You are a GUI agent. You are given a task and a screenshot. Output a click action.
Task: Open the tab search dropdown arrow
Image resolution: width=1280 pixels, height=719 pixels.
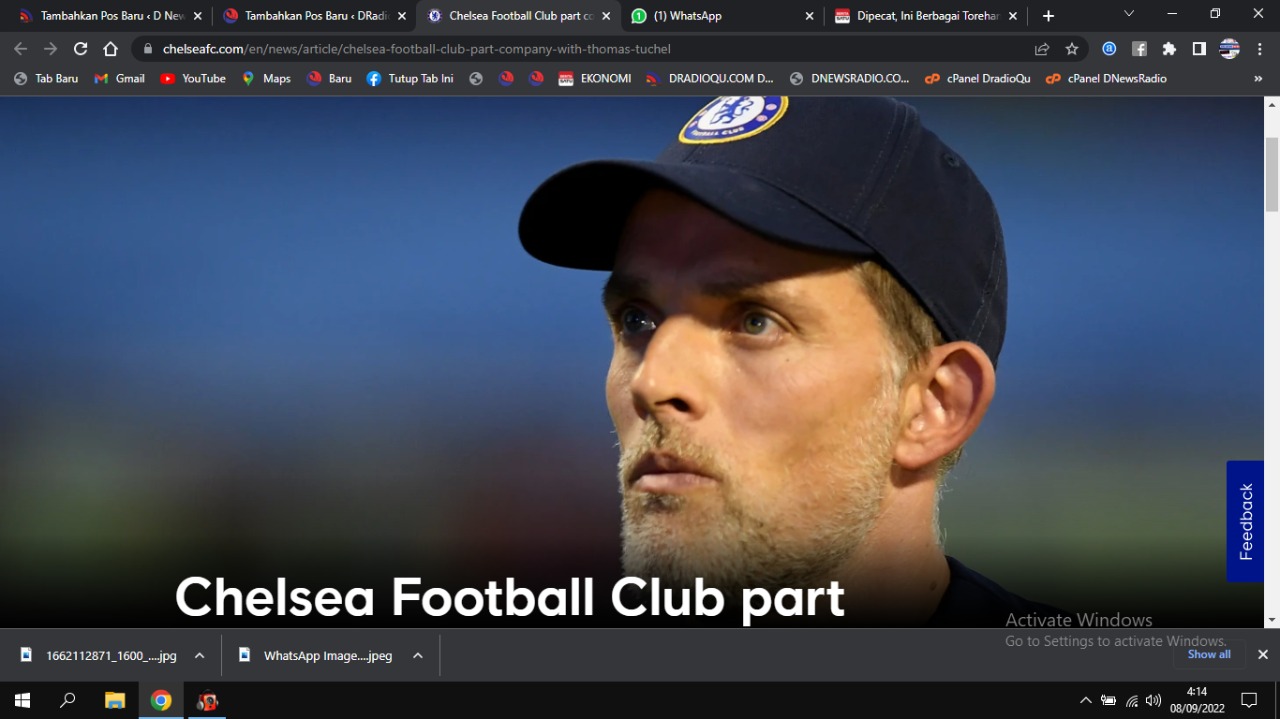coord(1129,14)
